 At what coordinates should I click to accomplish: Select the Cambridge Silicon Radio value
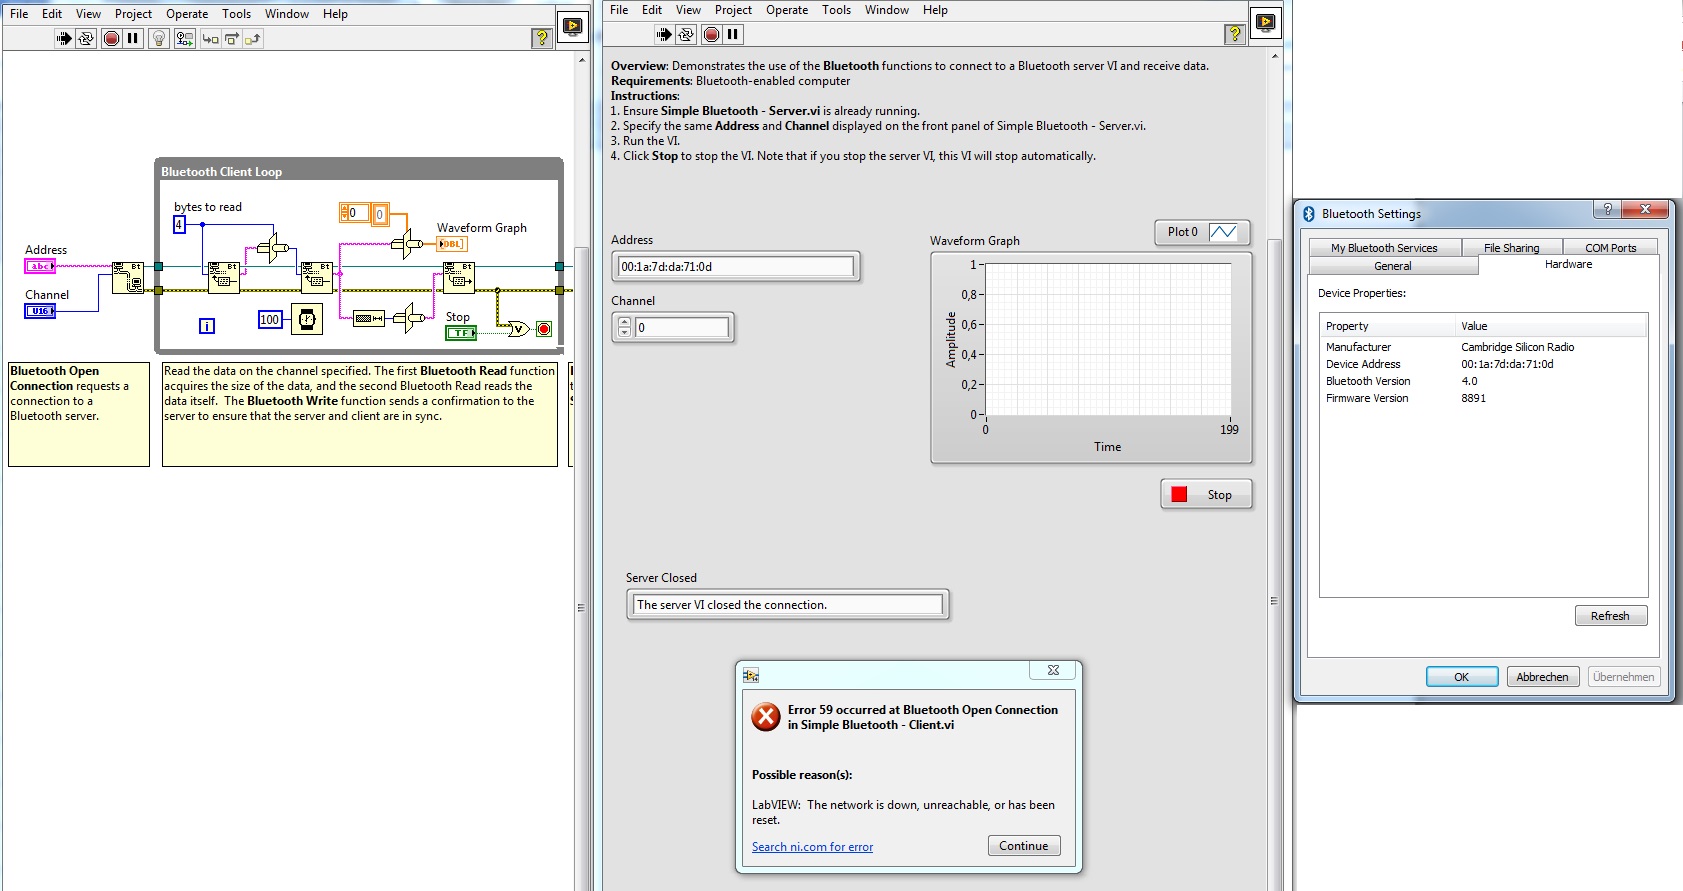click(x=1517, y=347)
